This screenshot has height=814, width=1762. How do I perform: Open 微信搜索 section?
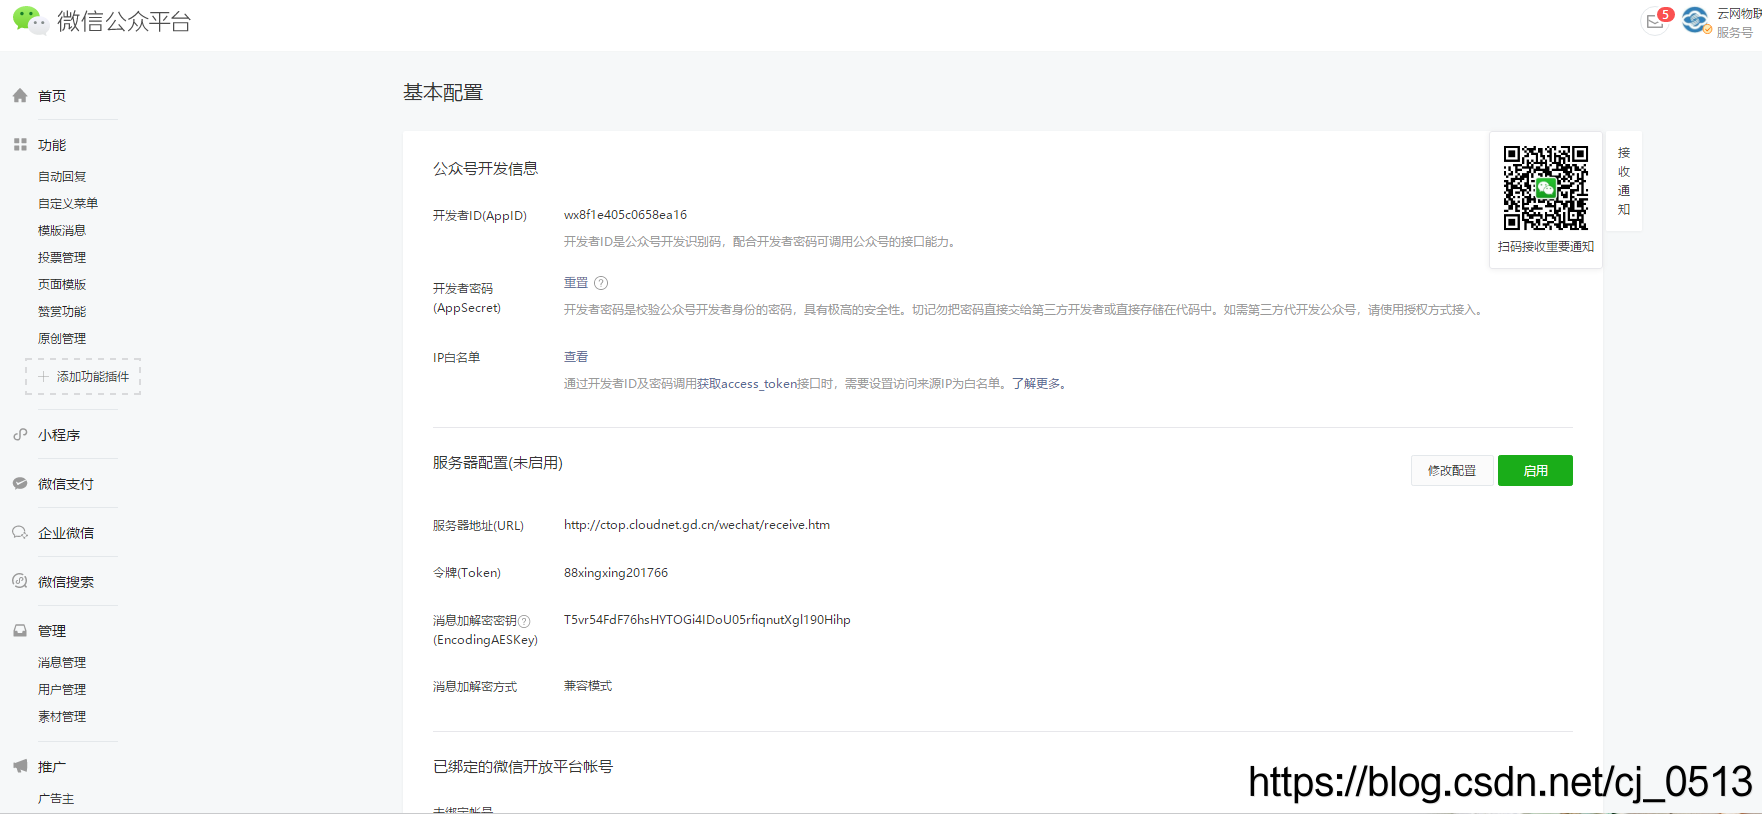66,582
